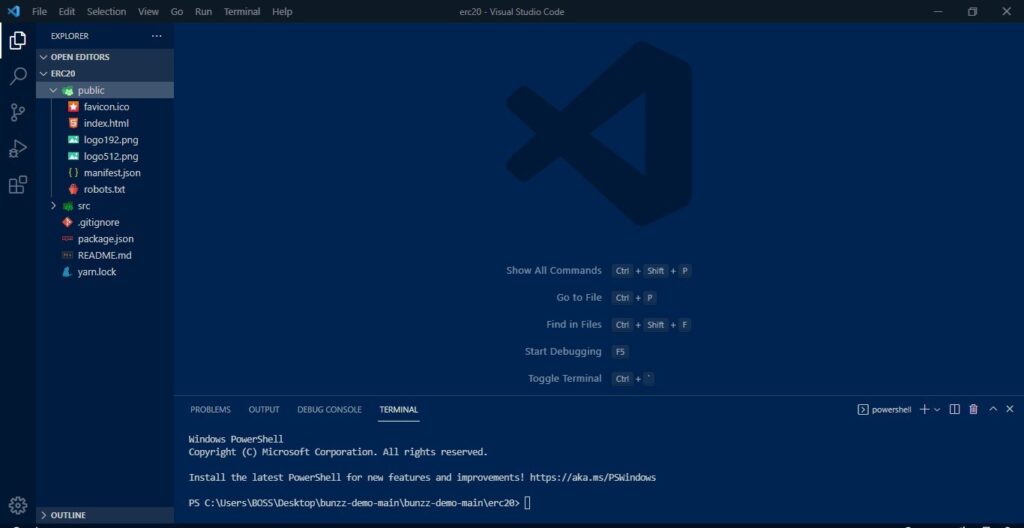Open README.md file
1024x528 pixels.
click(x=105, y=256)
